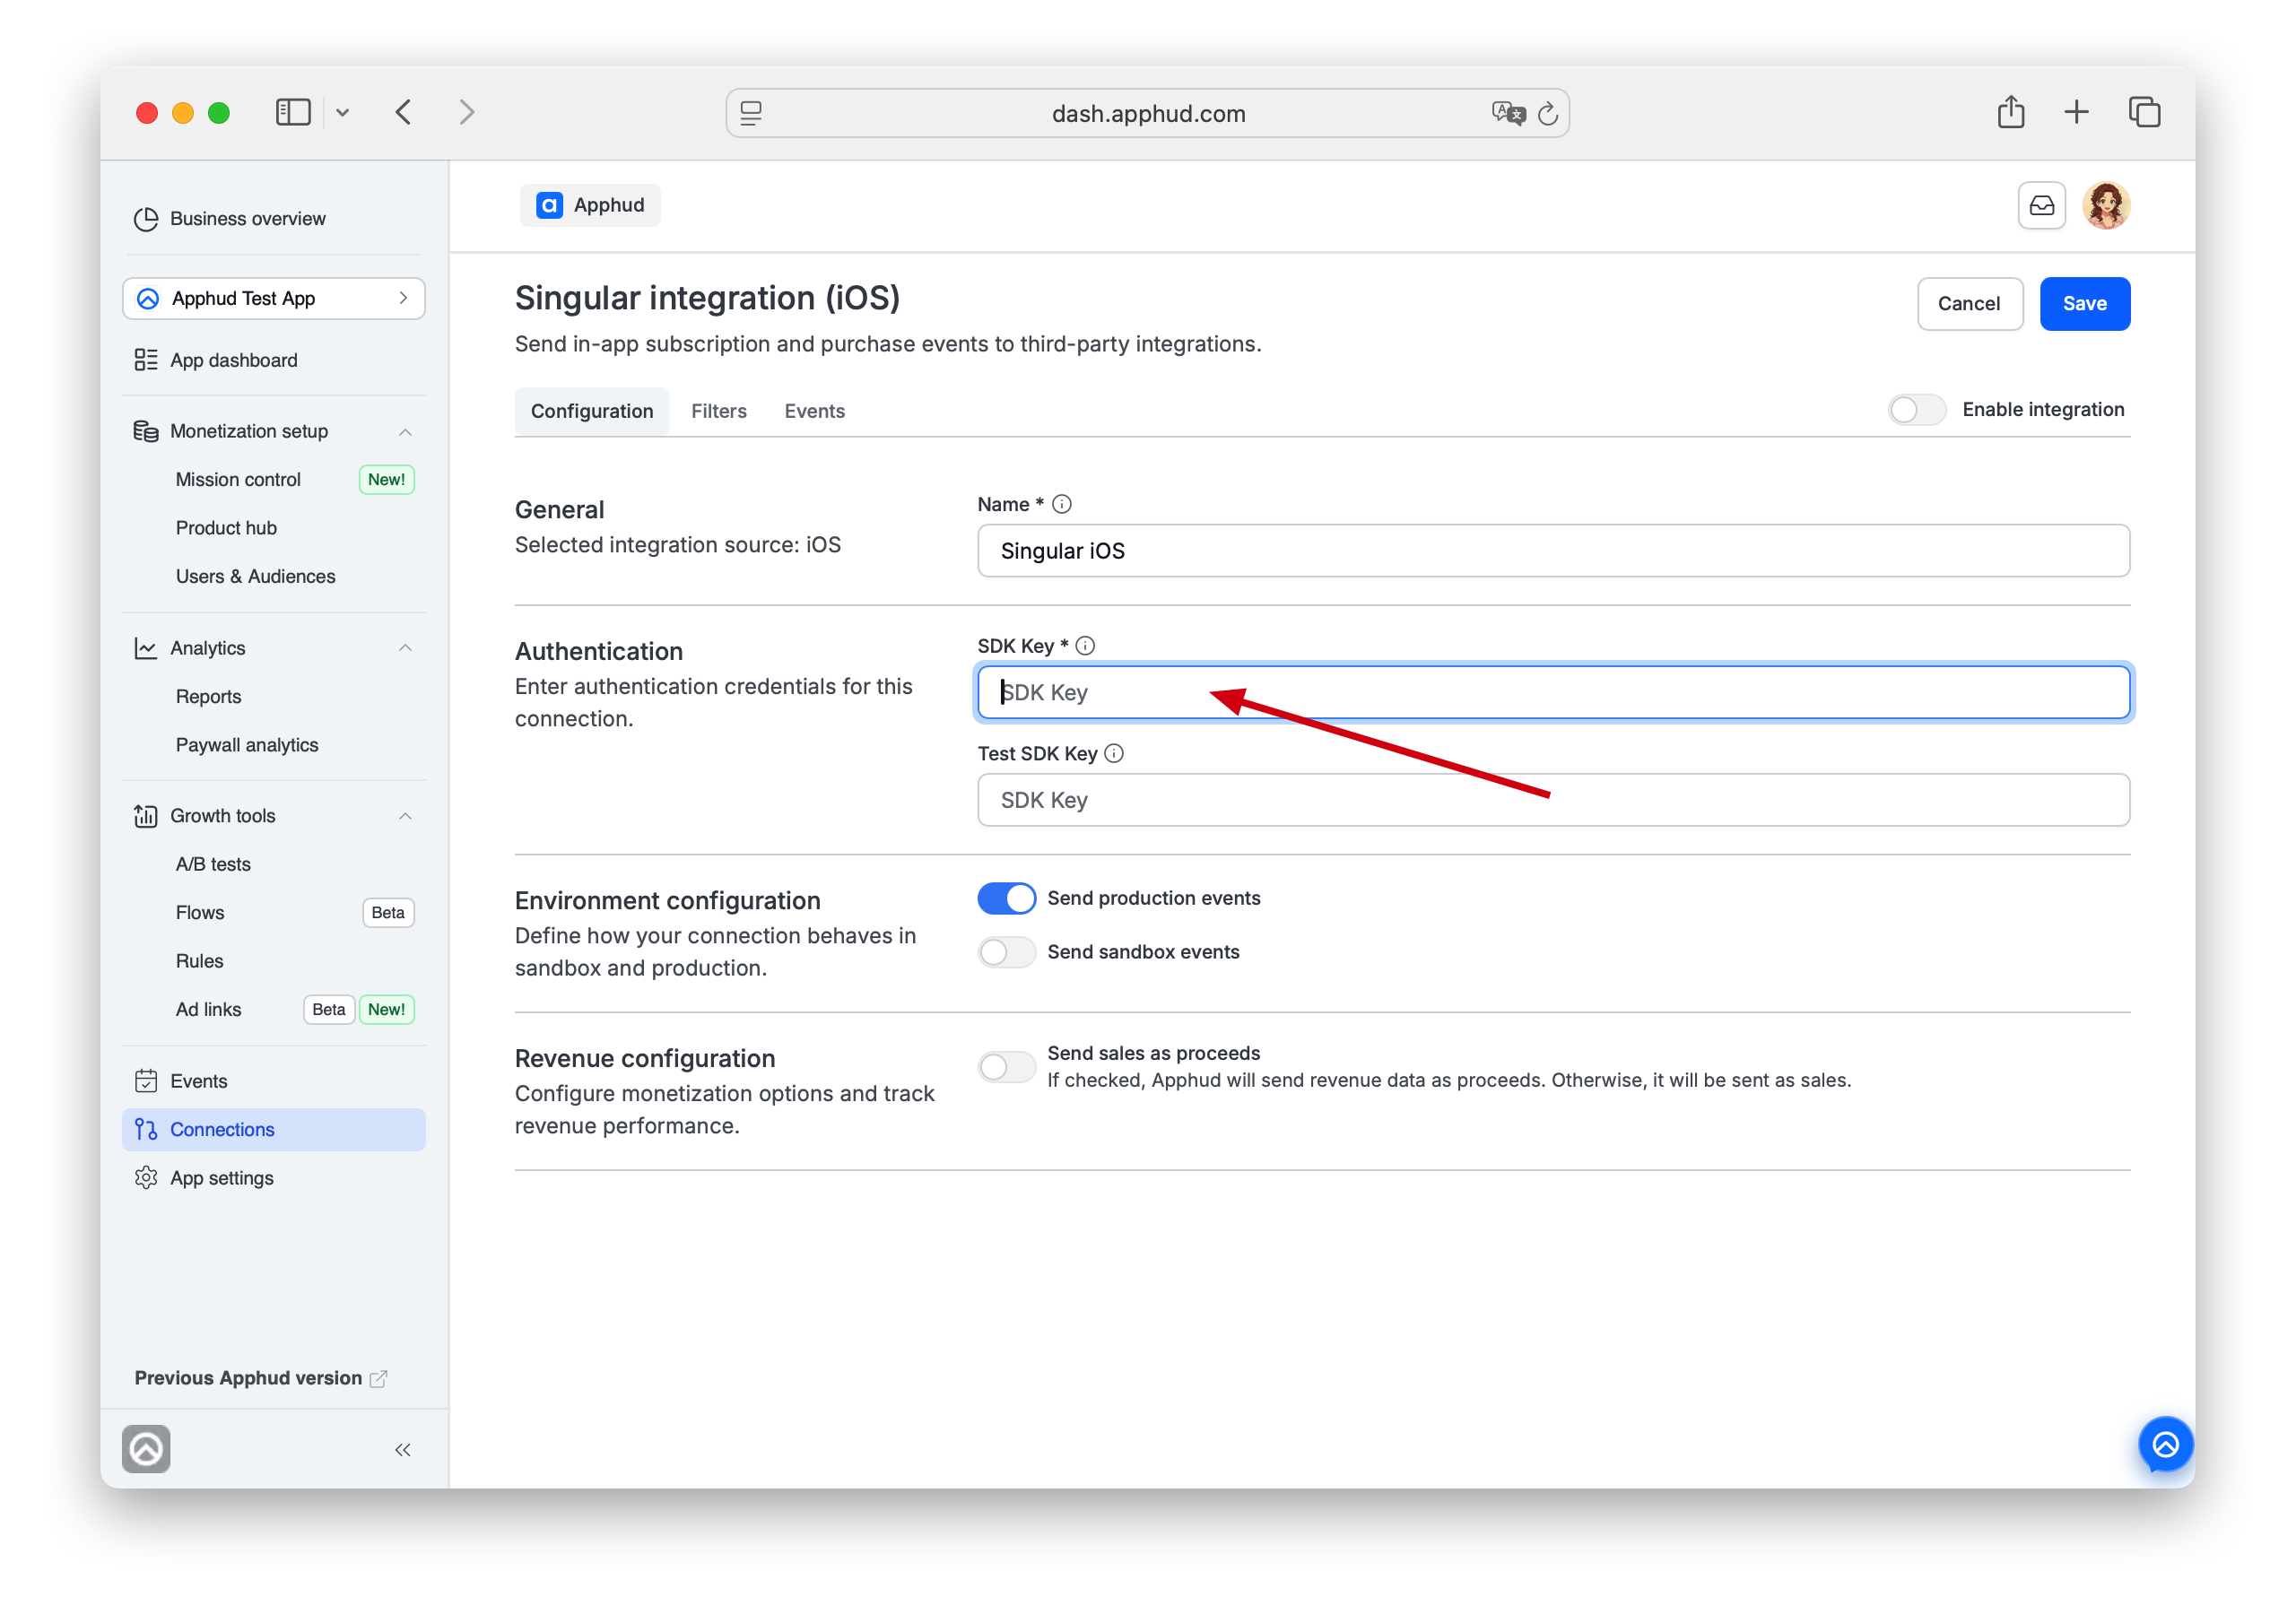The height and width of the screenshot is (1623, 2296).
Task: Click the SDK Key info icon
Action: point(1085,646)
